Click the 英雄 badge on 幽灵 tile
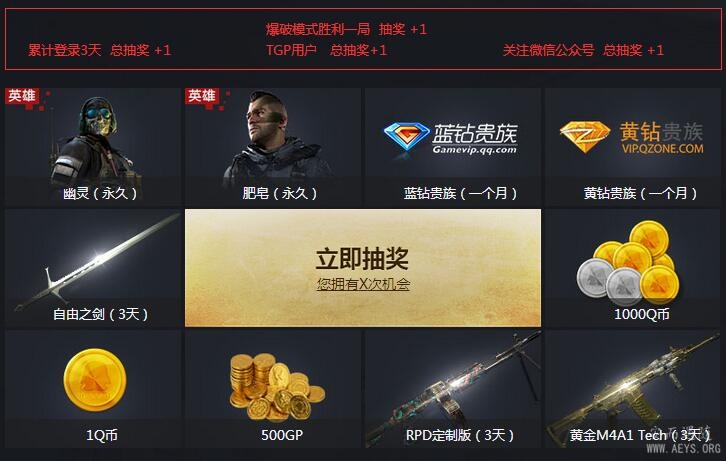The width and height of the screenshot is (726, 461). 22,96
